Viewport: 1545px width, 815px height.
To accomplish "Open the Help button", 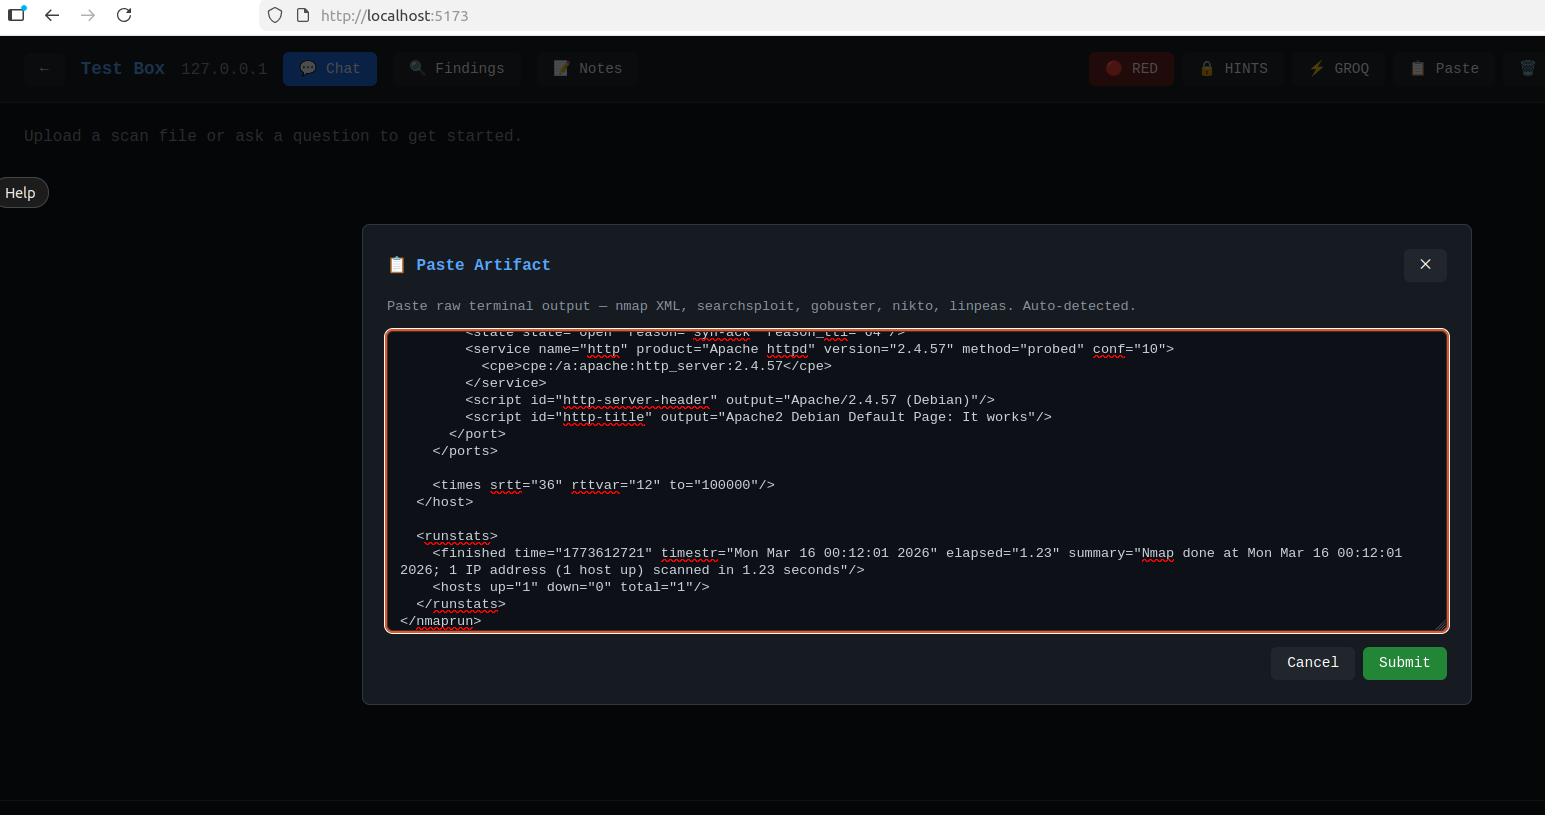I will click(21, 193).
